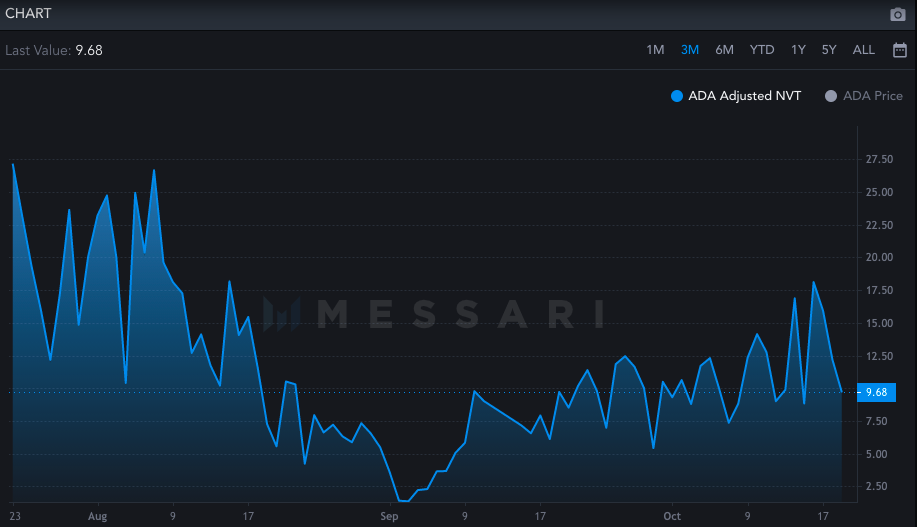Click the camera snapshot icon
The height and width of the screenshot is (527, 917).
coord(897,15)
